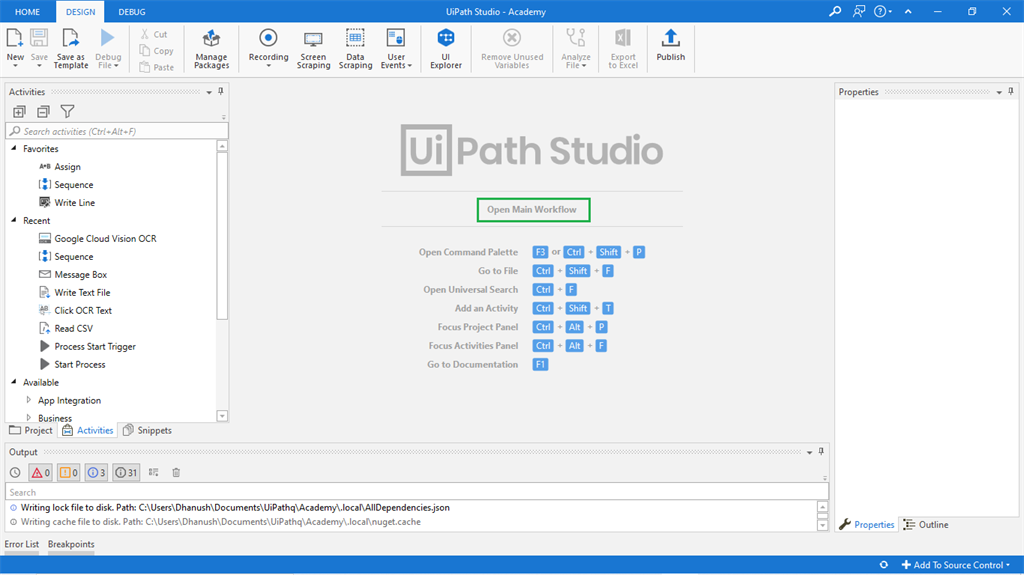Expand App Integration category

pyautogui.click(x=28, y=400)
